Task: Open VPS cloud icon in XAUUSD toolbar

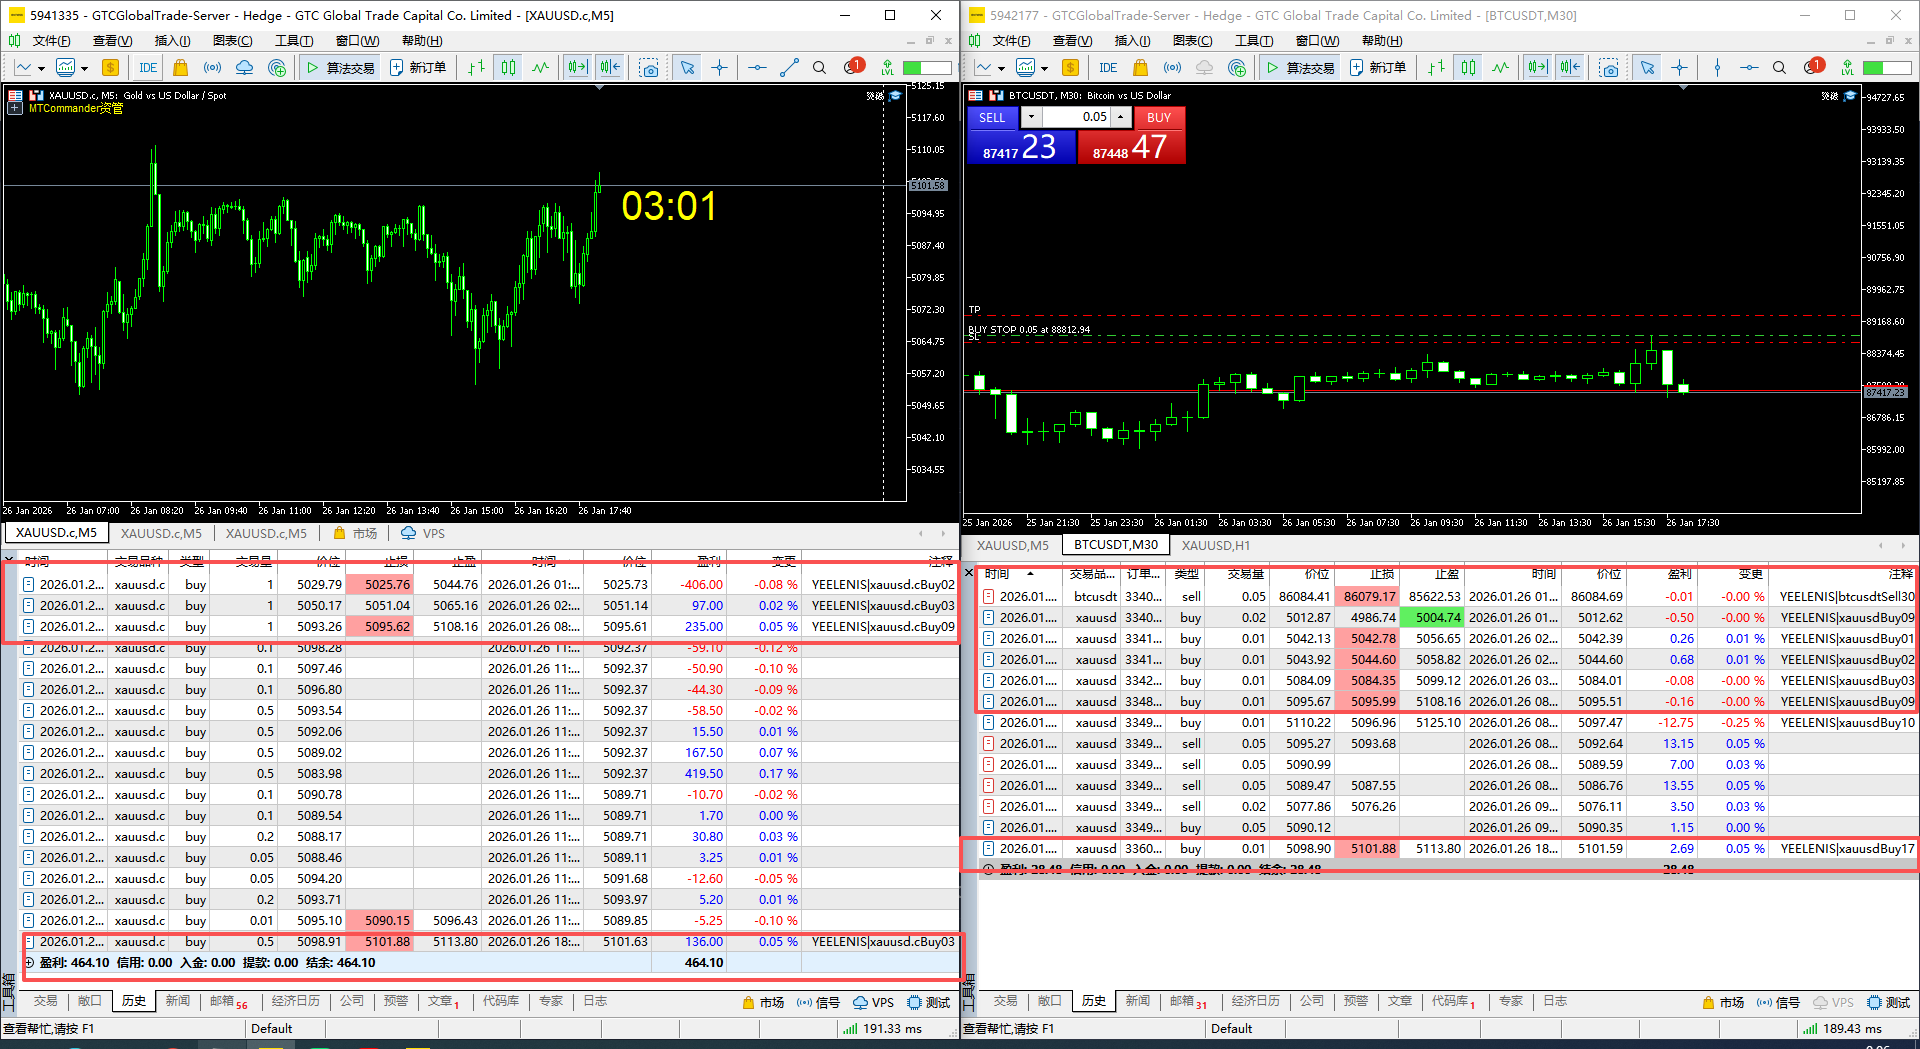Action: coord(244,68)
